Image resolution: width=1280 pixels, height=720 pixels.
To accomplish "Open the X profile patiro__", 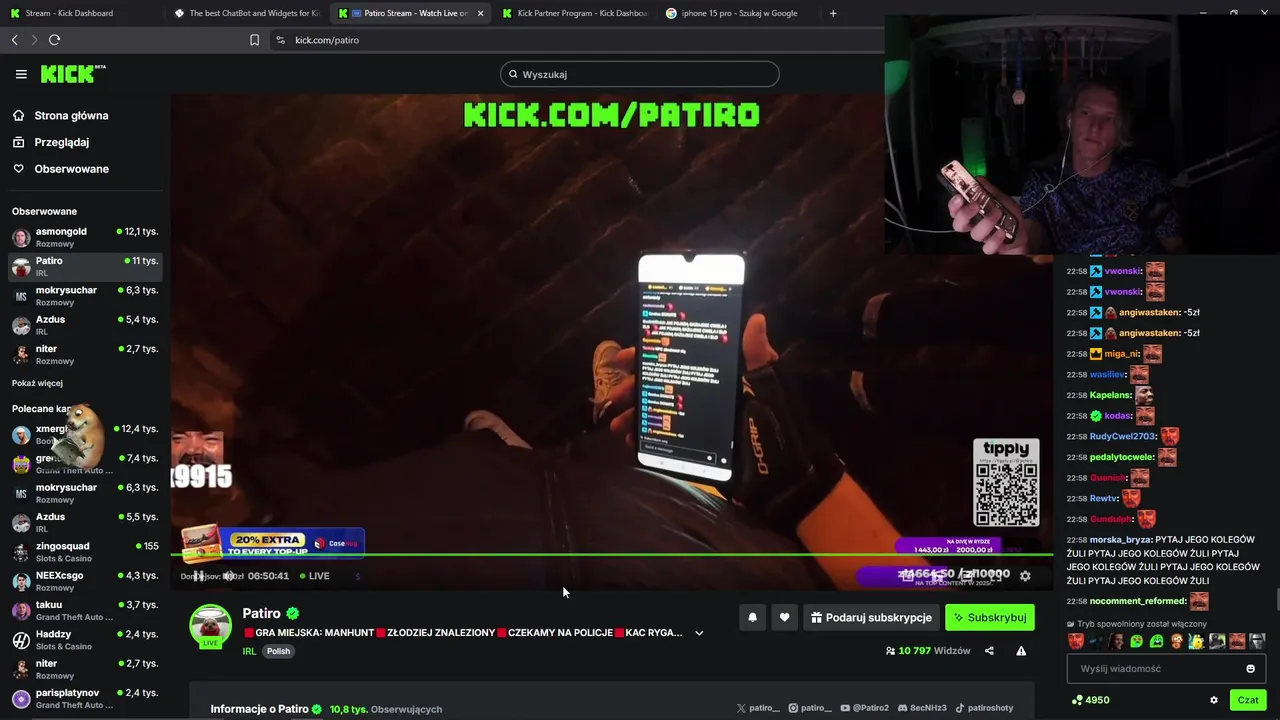I will click(757, 708).
